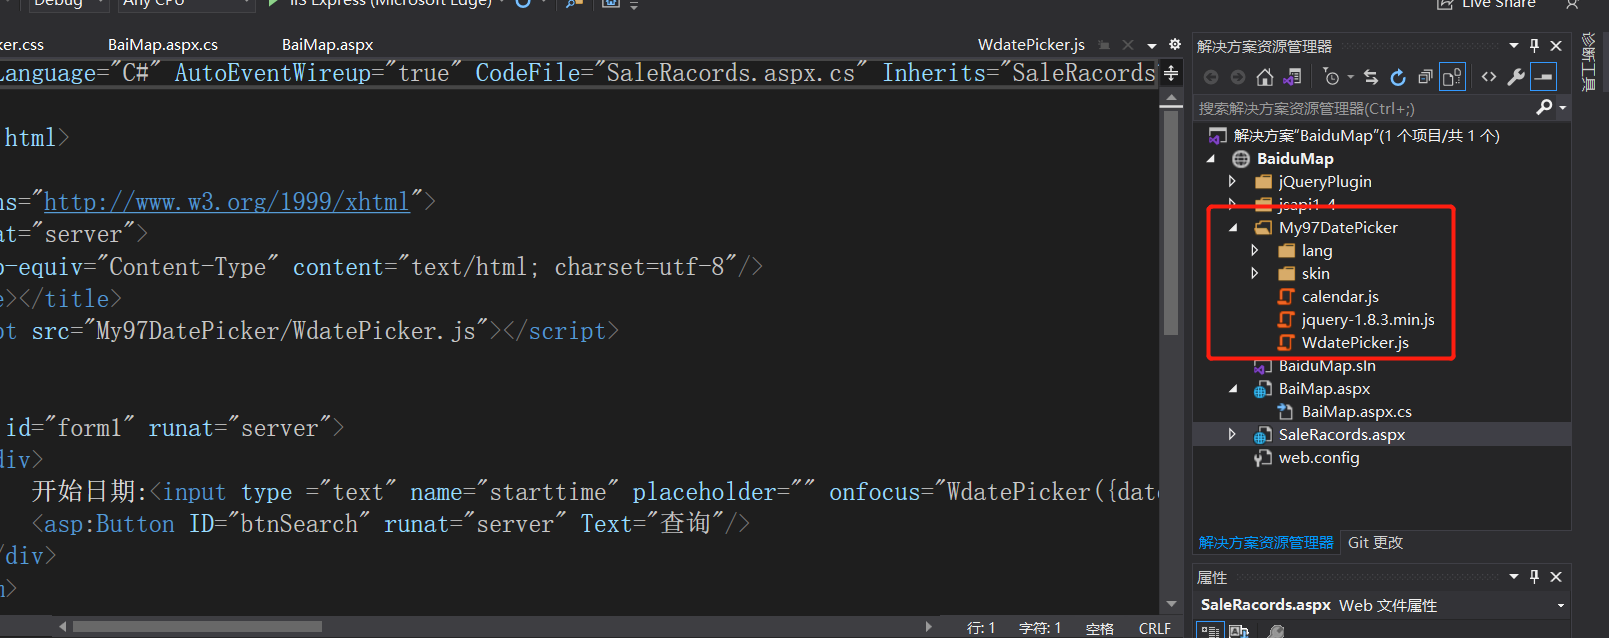Viewport: 1609px width, 638px height.
Task: Collapse the My97DatePicker folder
Action: [x=1233, y=227]
